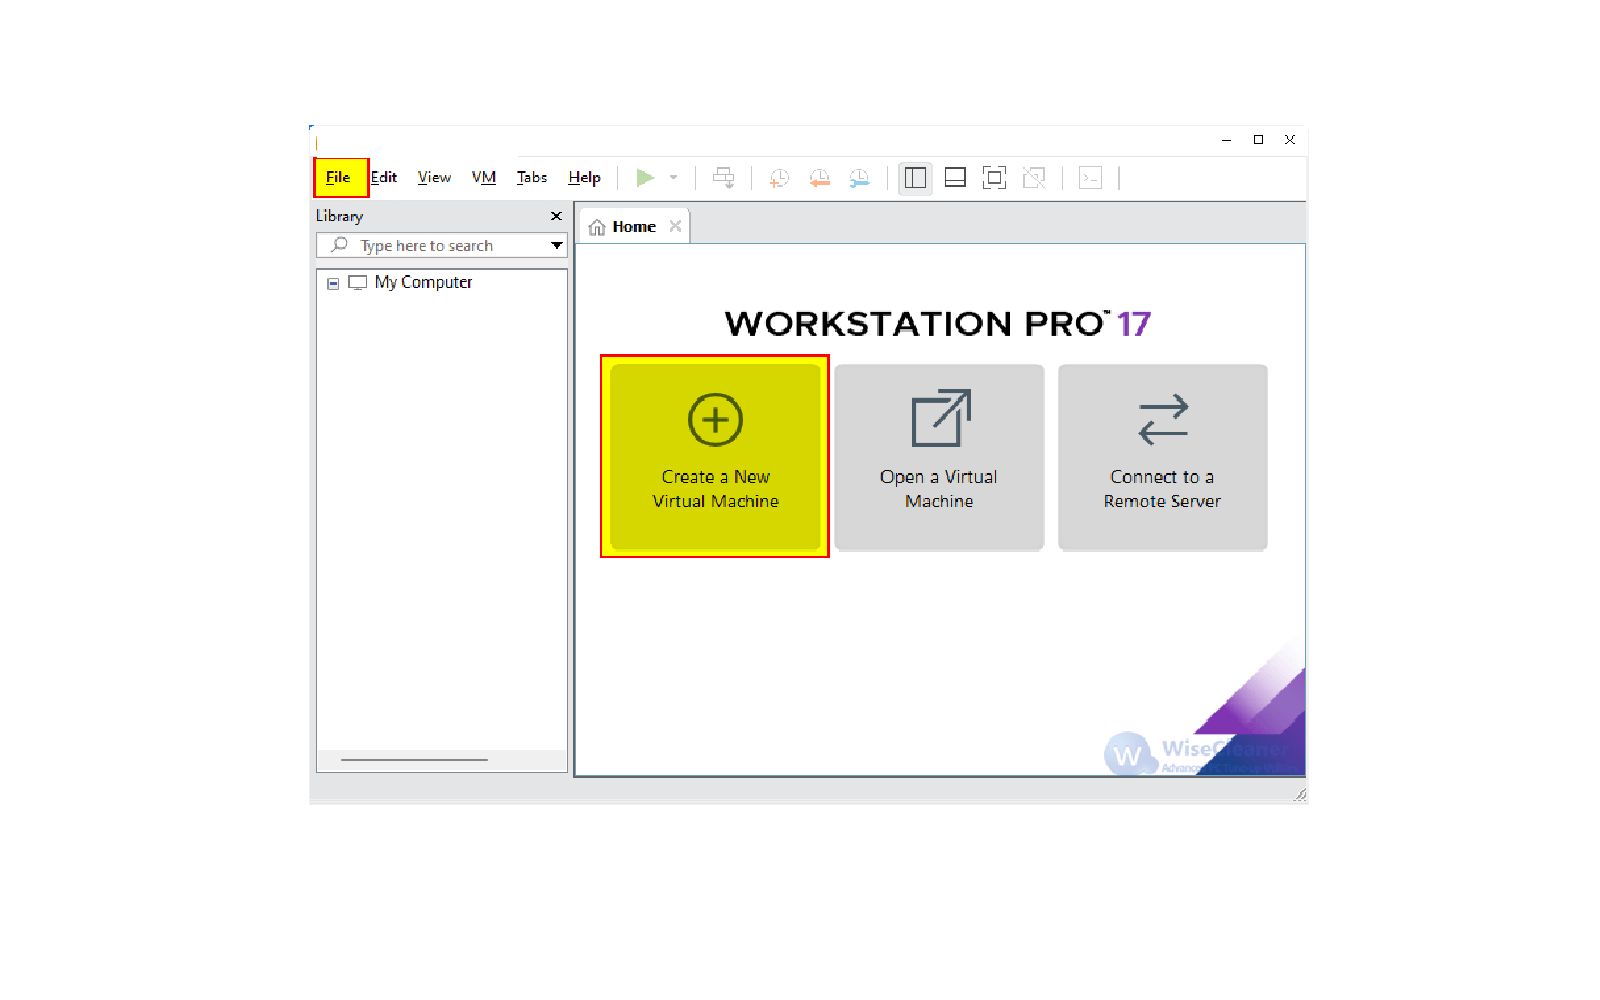Click the Revert to Snapshot toolbar icon
This screenshot has height=1000, width=1600.
pos(819,178)
